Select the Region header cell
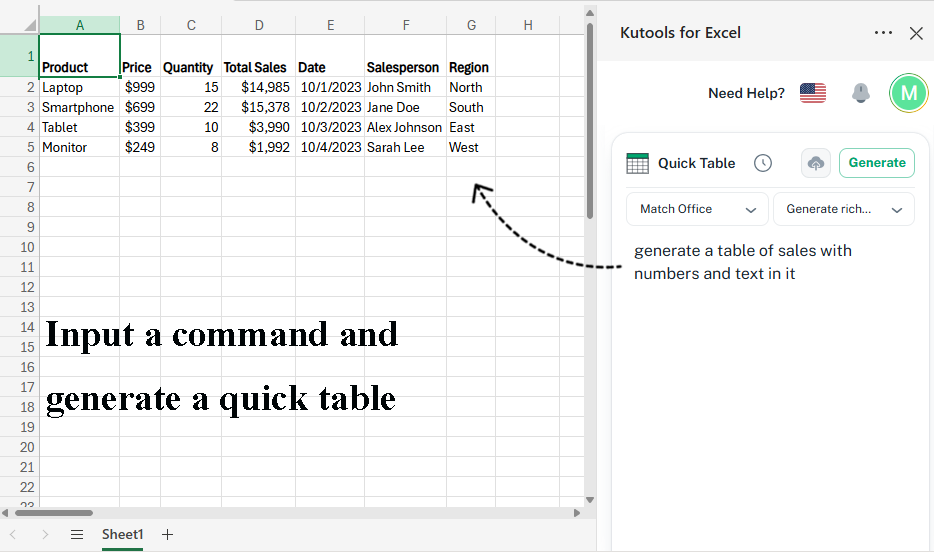The width and height of the screenshot is (934, 552). pyautogui.click(x=471, y=56)
